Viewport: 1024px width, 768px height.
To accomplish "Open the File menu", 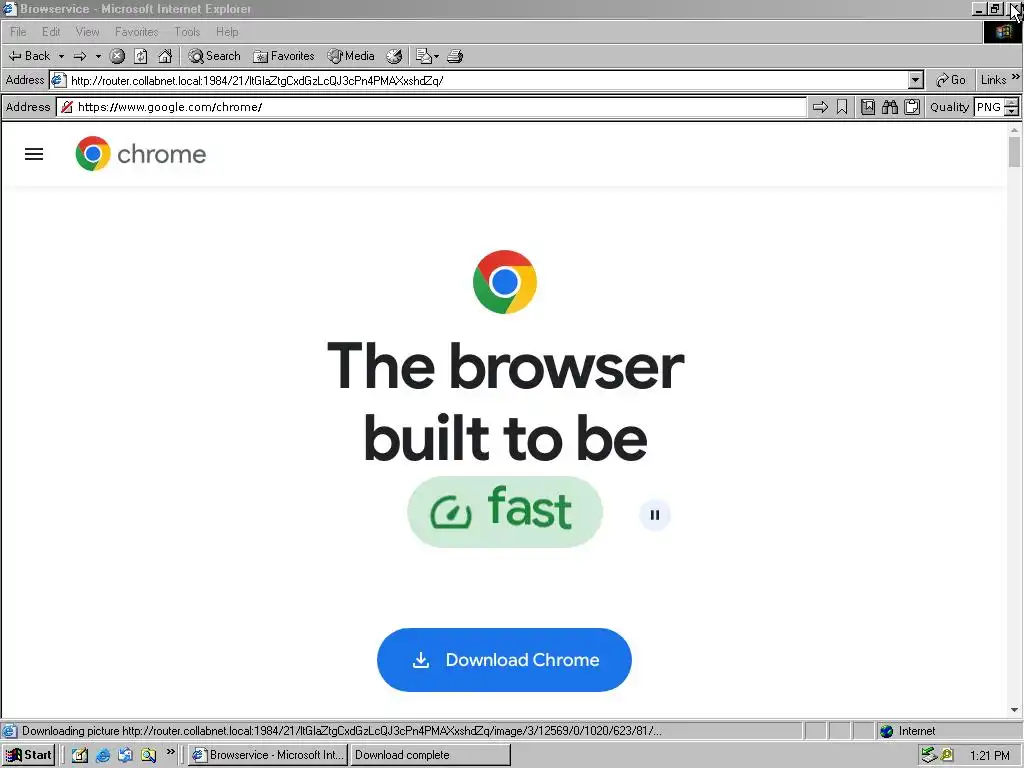I will (x=18, y=31).
